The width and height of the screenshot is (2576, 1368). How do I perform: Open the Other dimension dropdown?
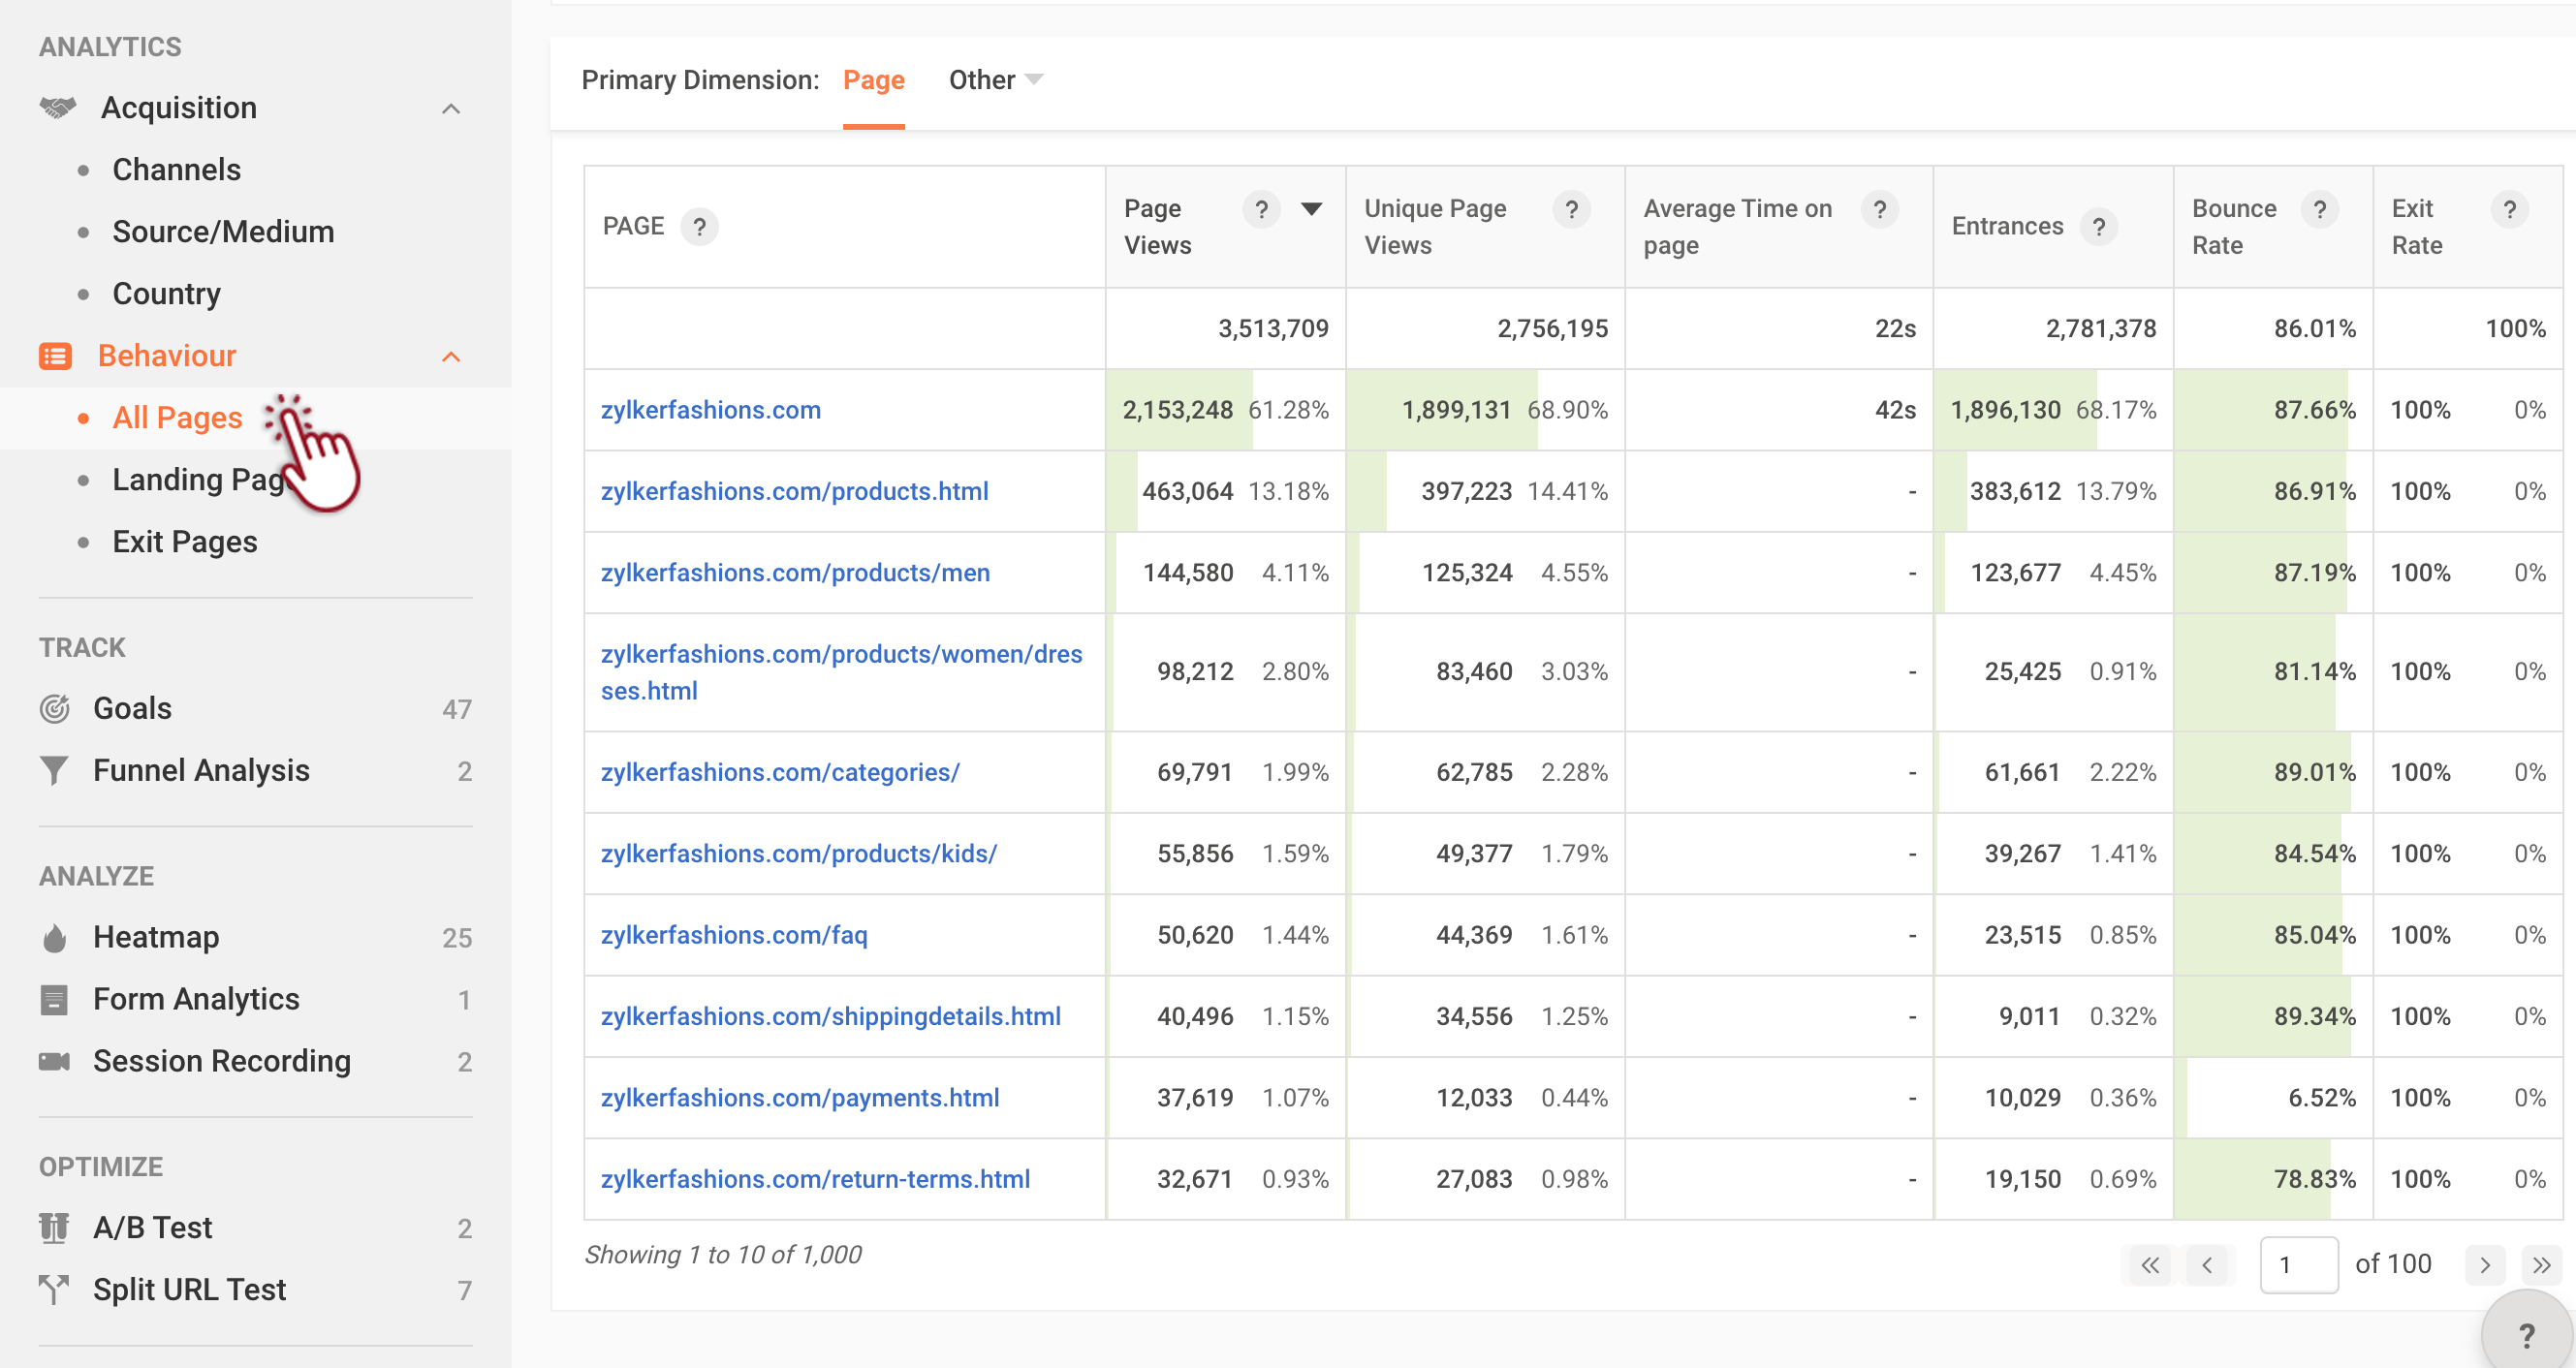994,80
